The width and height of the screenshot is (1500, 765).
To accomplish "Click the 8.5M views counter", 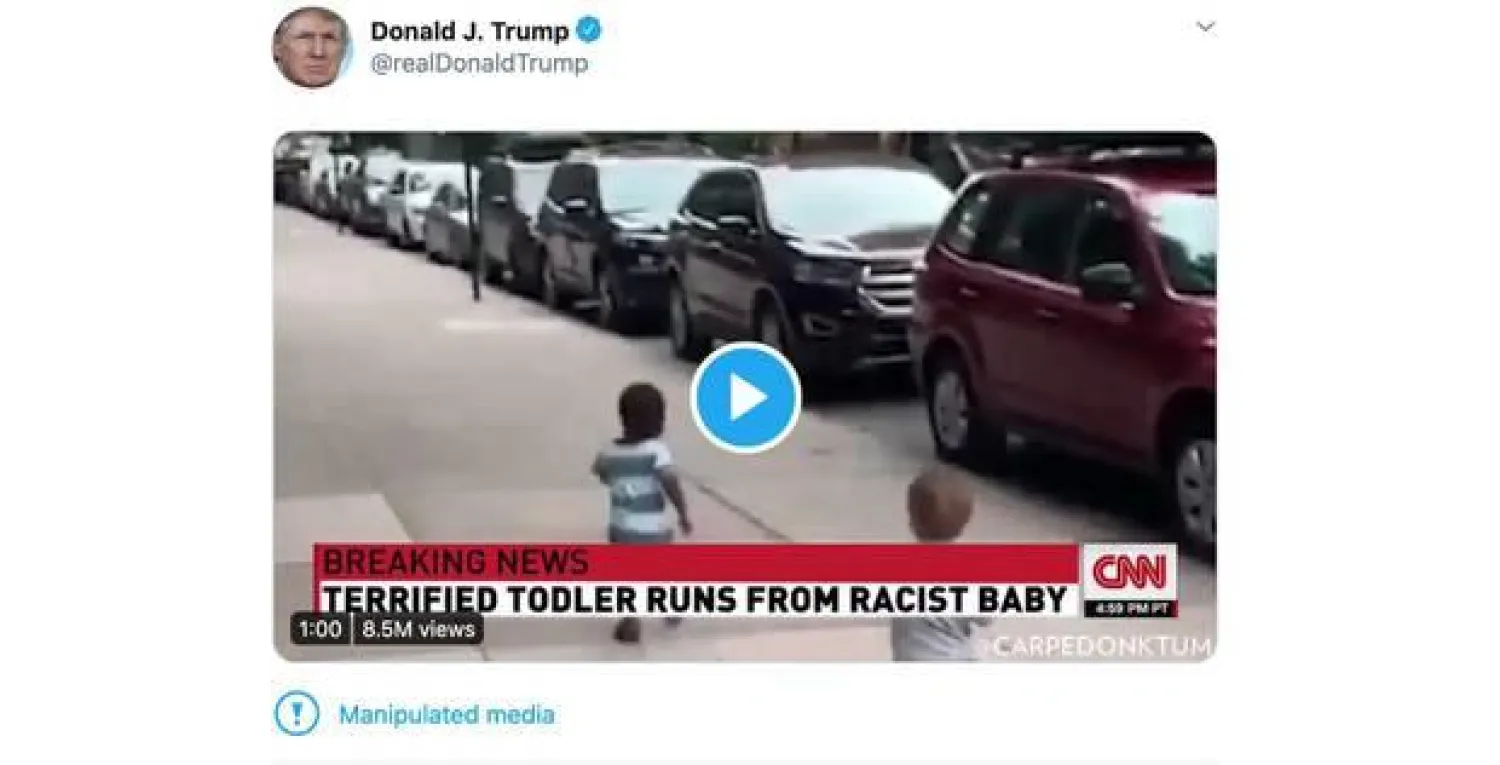I will [418, 629].
